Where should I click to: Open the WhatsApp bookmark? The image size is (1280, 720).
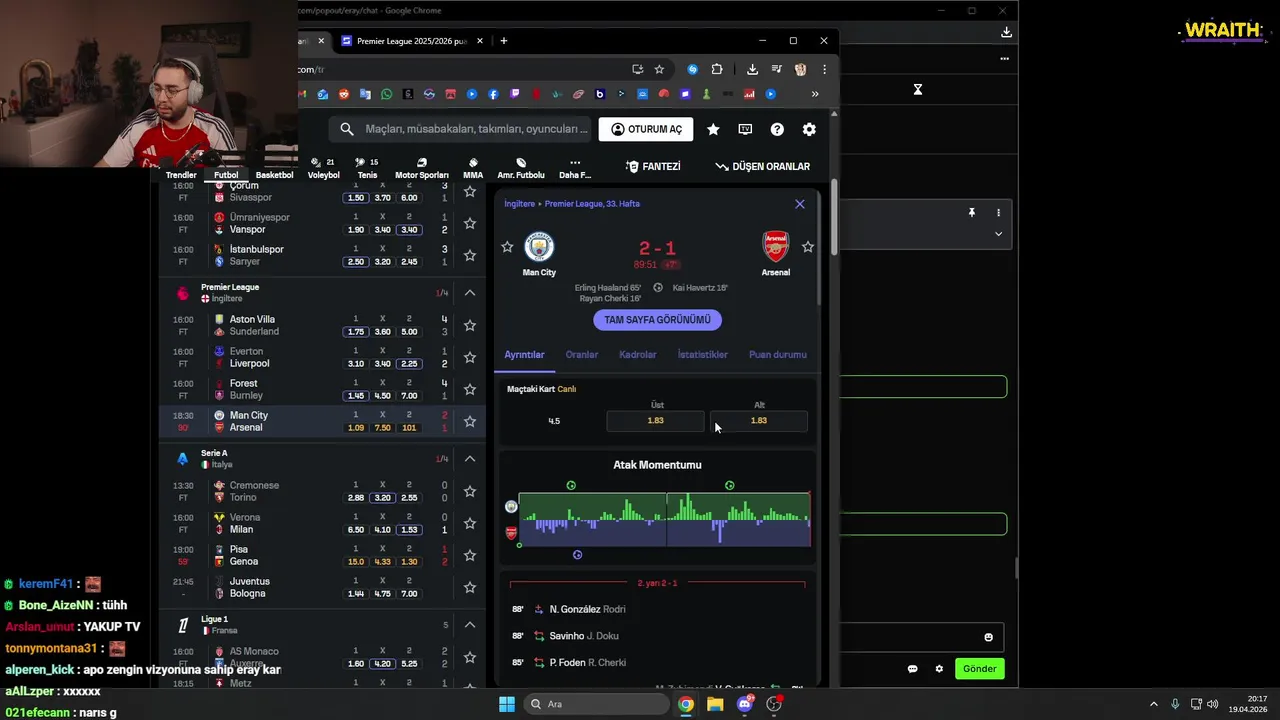386,94
